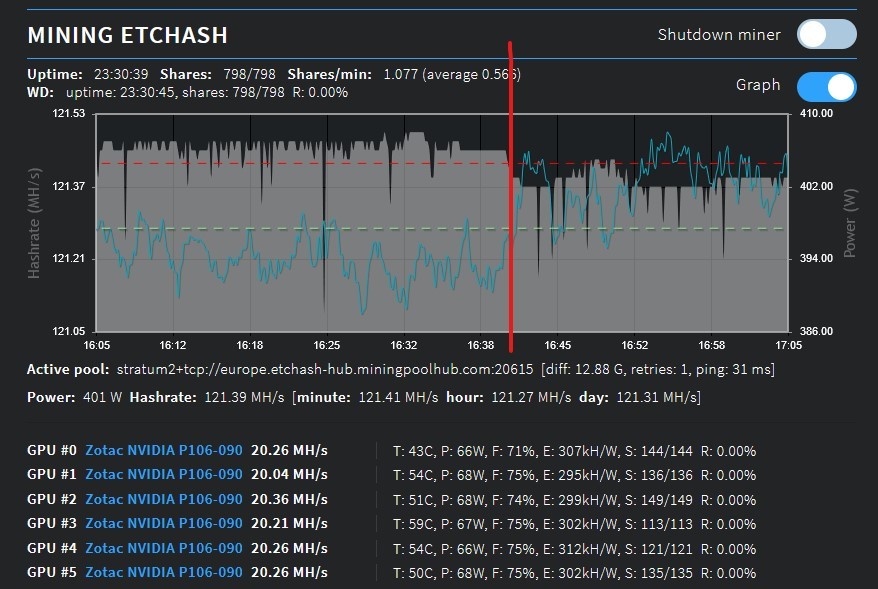This screenshot has width=878, height=589.
Task: Click the Power (W) axis label
Action: (850, 223)
